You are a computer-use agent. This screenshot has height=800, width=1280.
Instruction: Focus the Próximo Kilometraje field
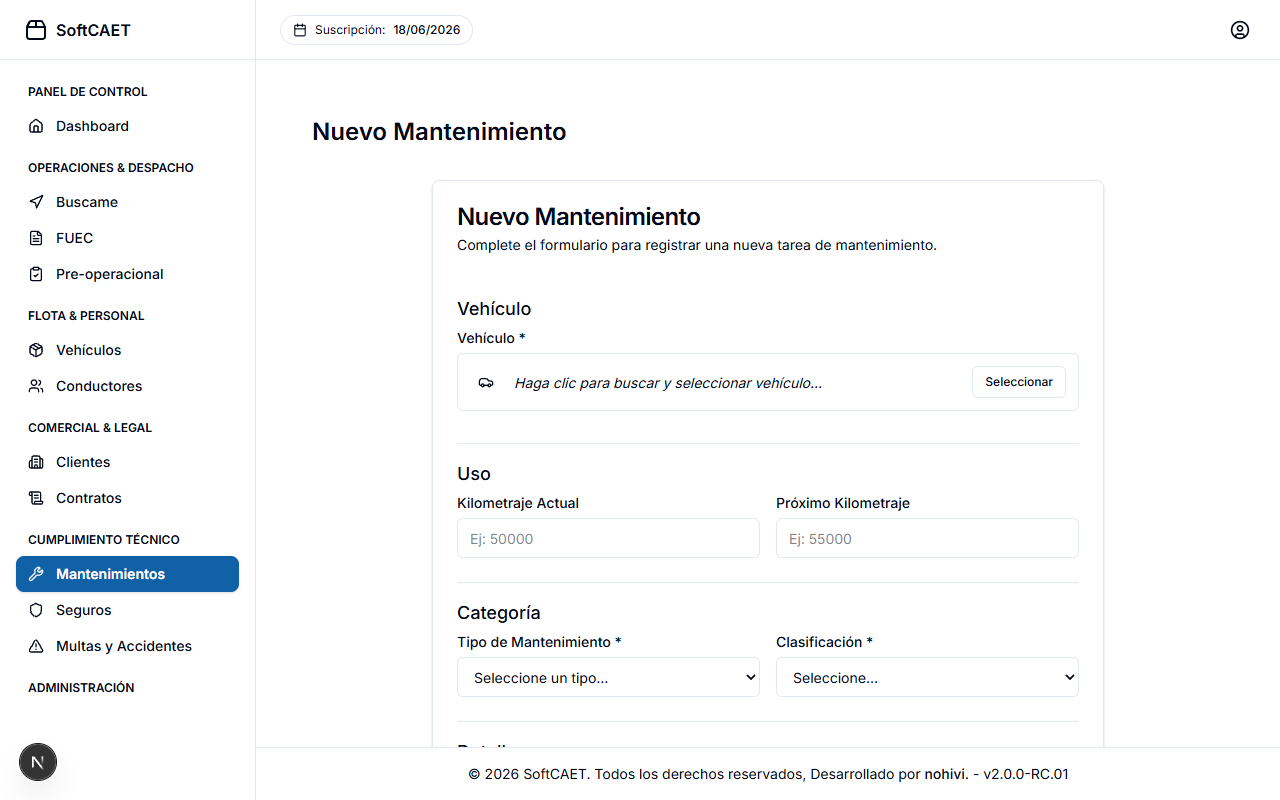click(927, 538)
